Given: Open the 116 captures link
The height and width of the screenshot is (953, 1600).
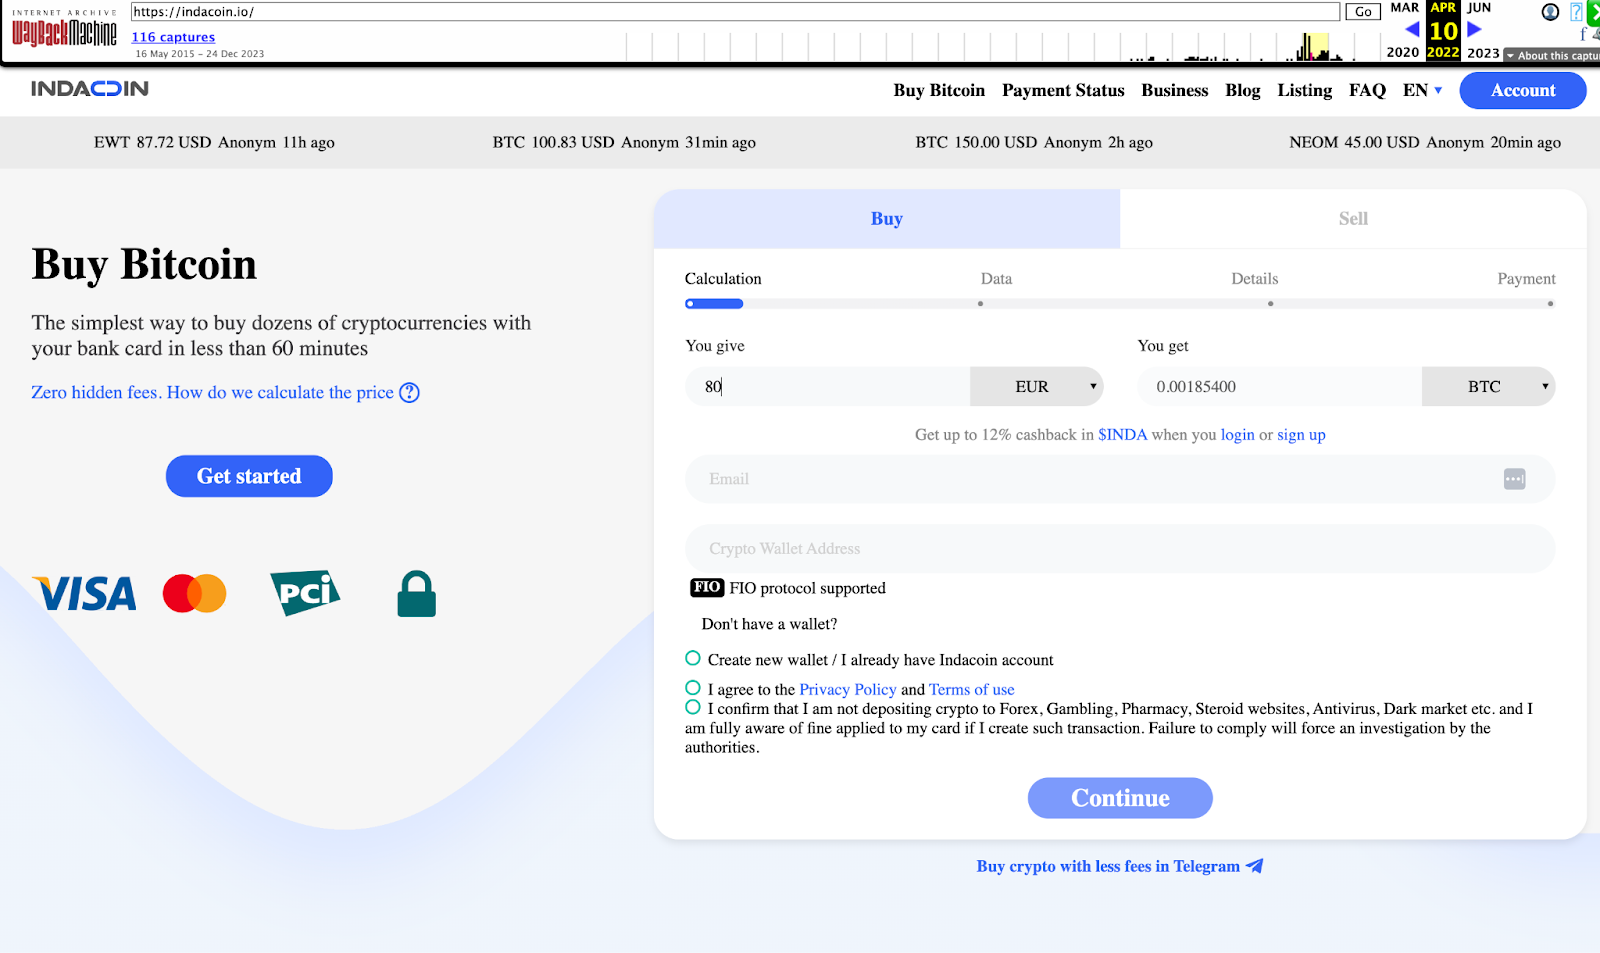Looking at the screenshot, I should 173,37.
